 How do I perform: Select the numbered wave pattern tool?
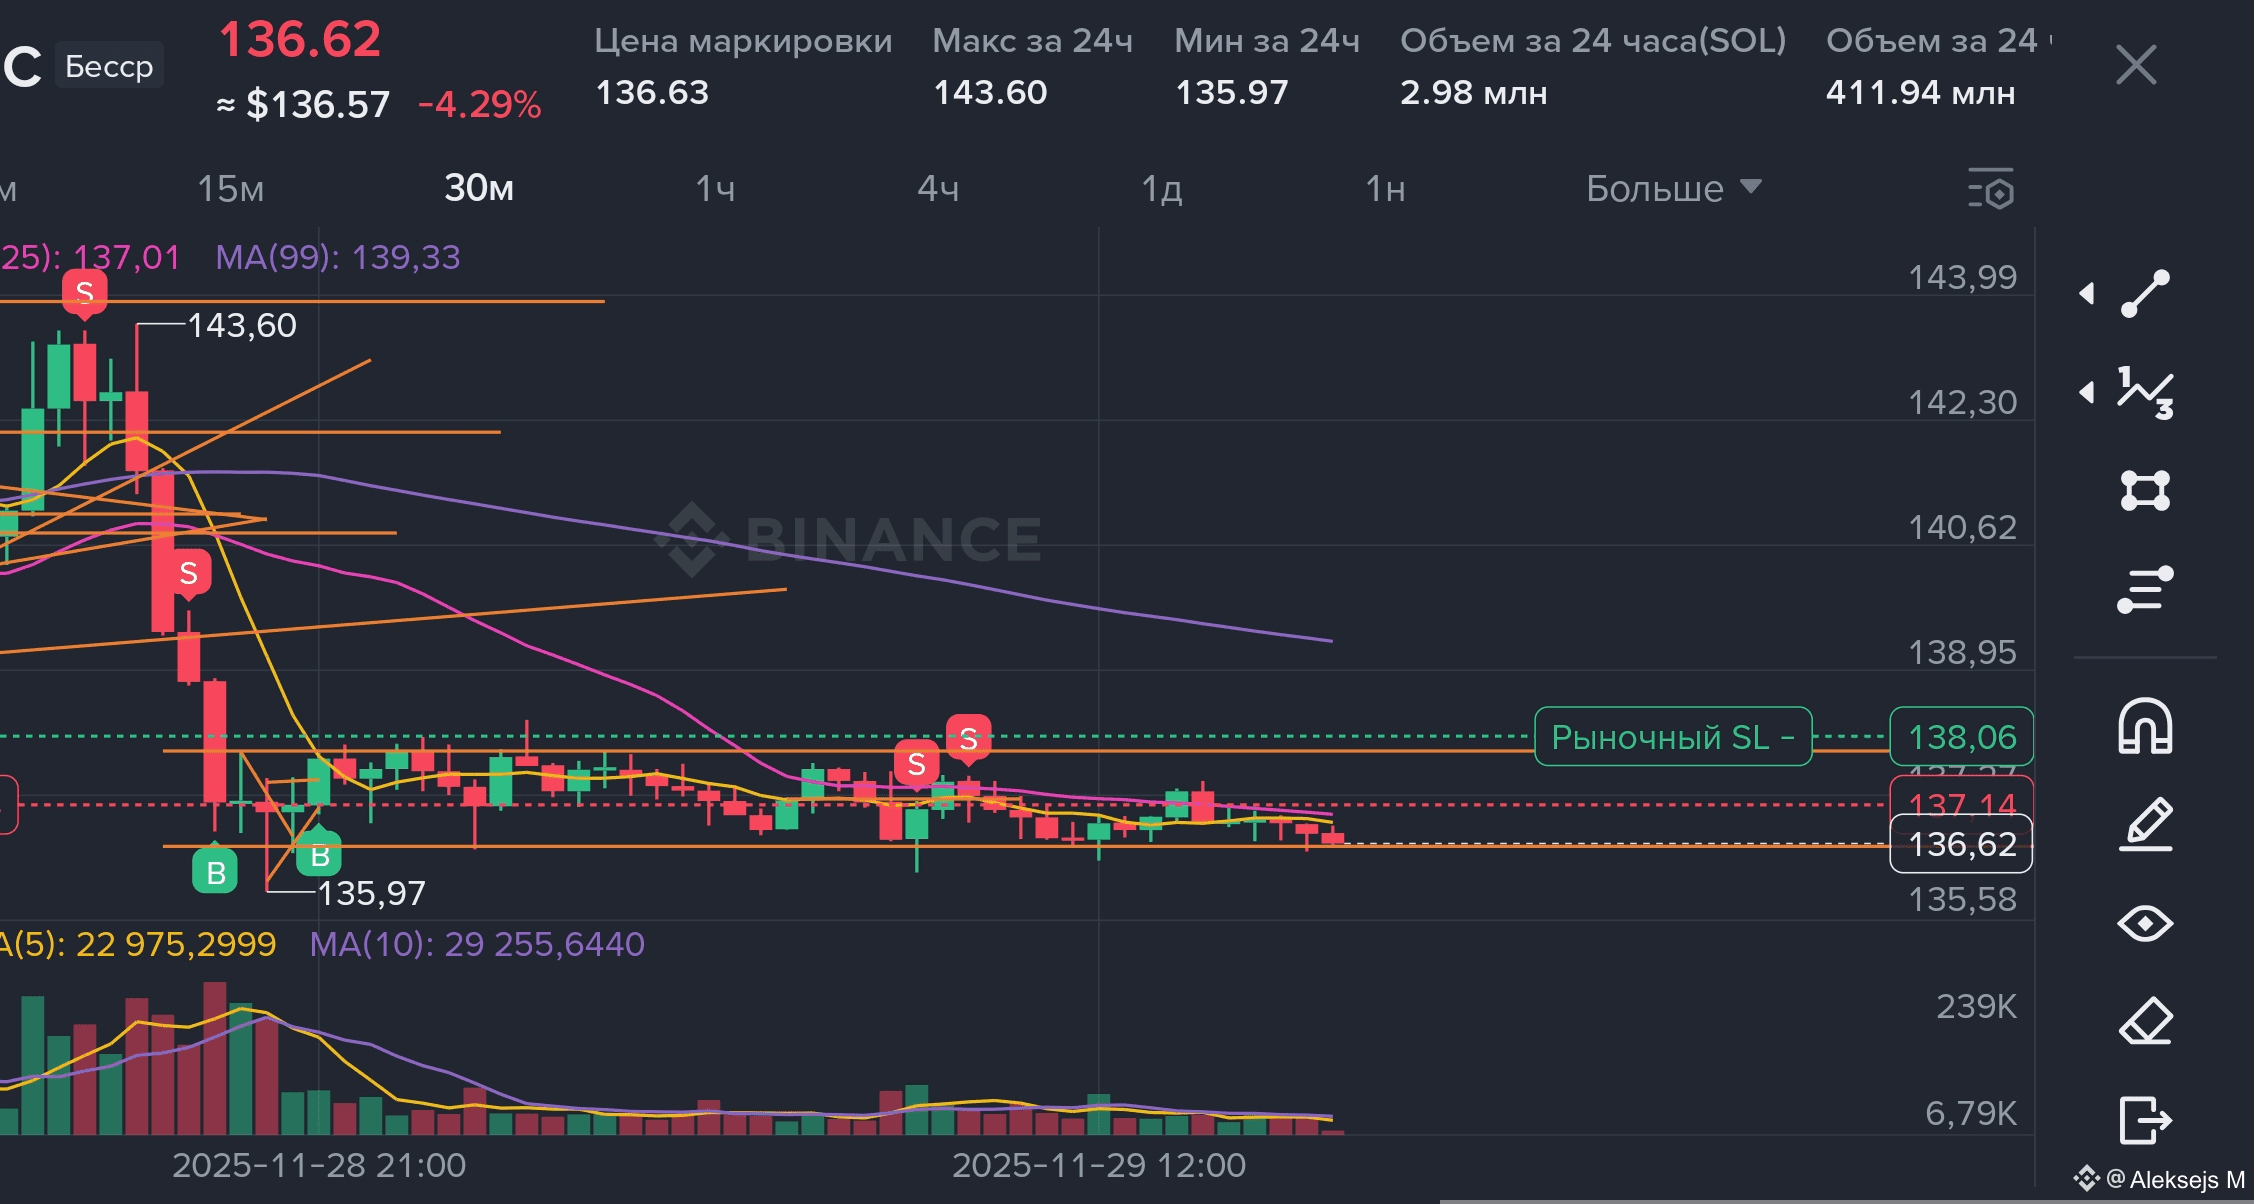point(2146,392)
